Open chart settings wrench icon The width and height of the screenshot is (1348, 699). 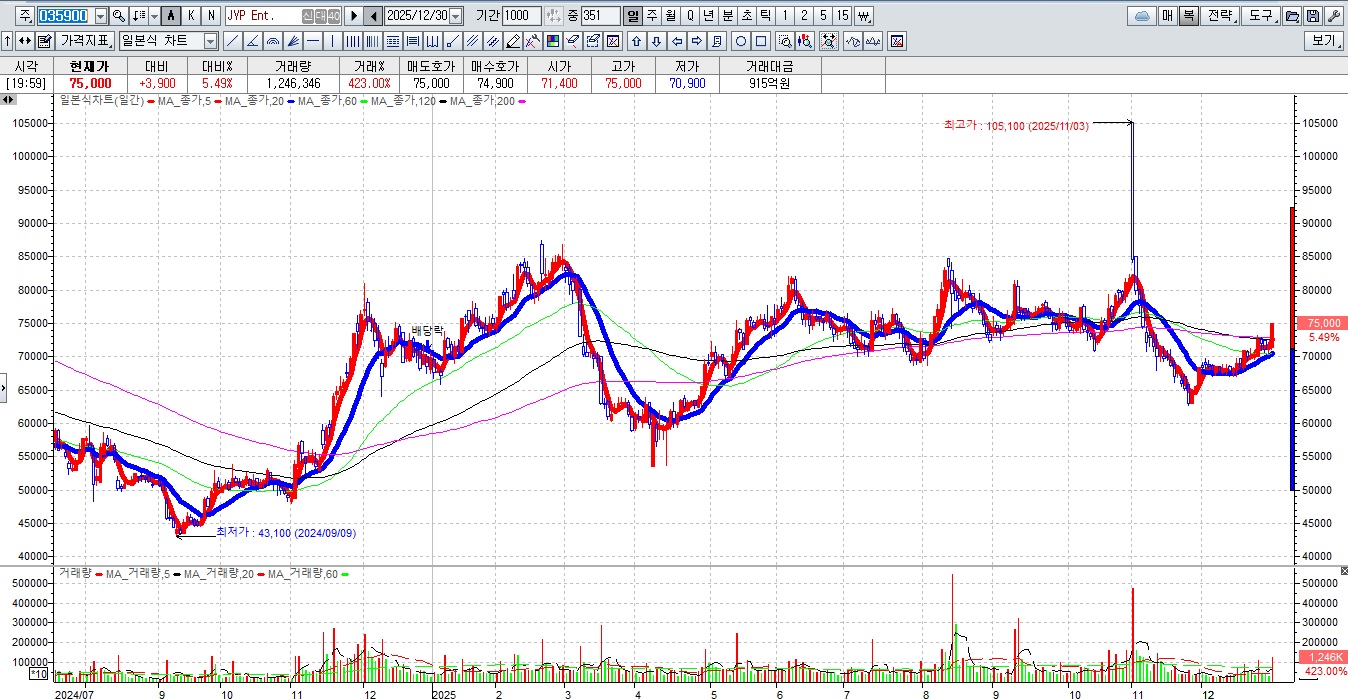pos(1334,16)
